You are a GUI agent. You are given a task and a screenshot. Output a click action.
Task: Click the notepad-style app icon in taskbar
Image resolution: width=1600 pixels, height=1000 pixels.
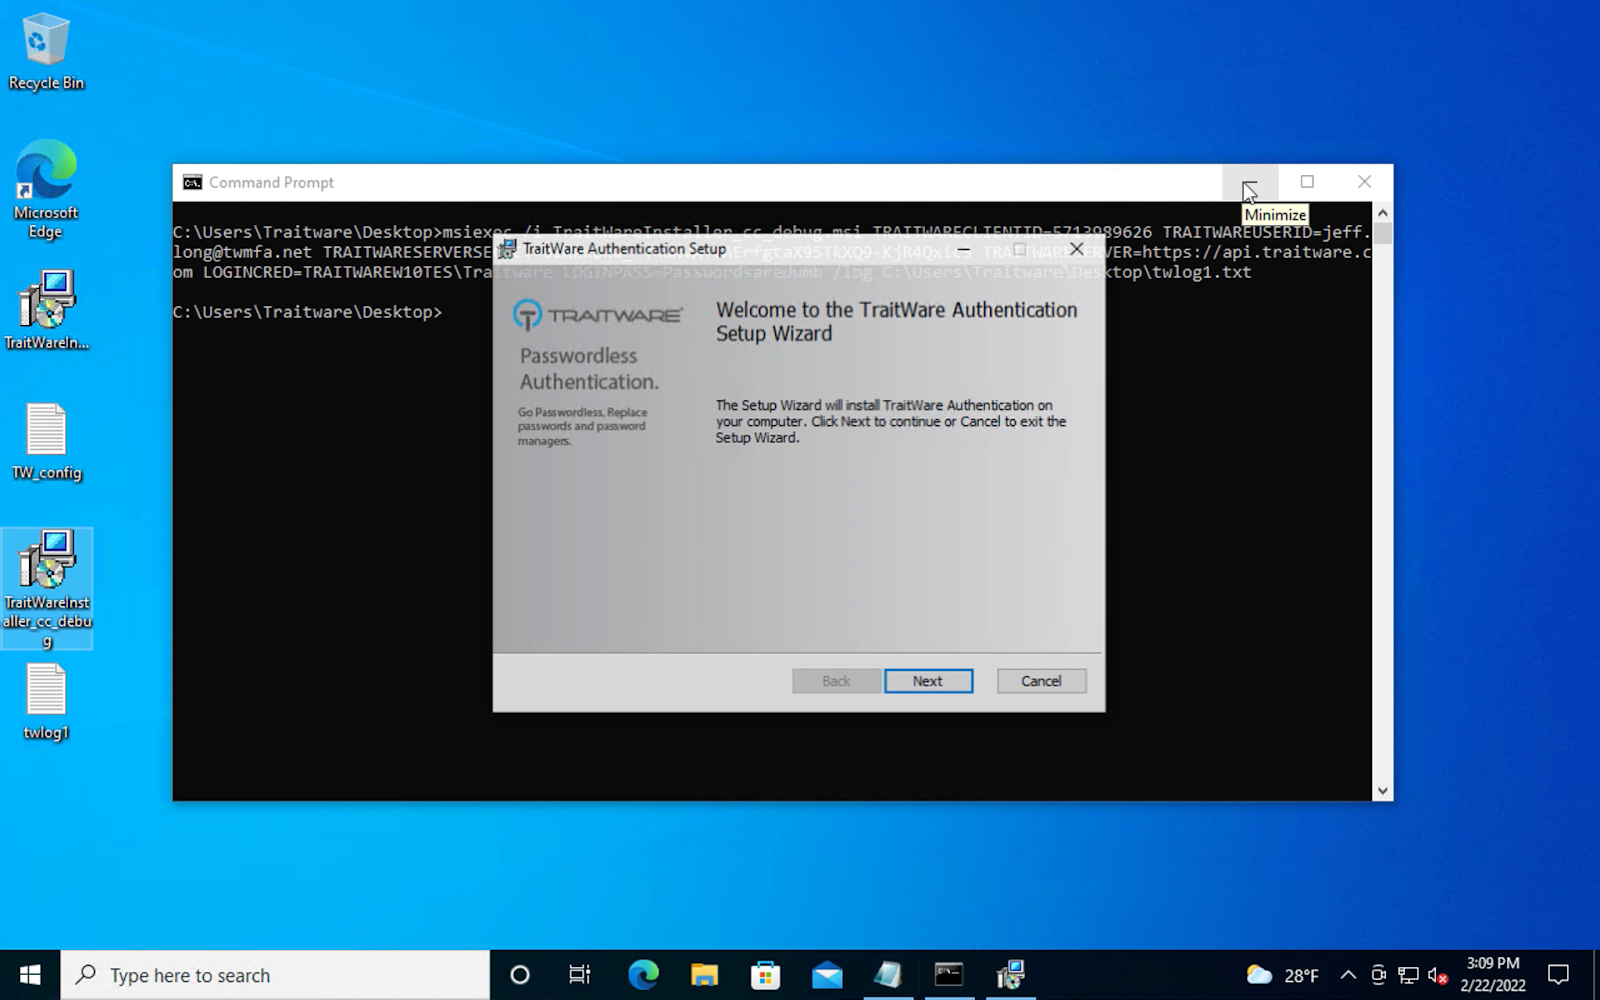(x=888, y=975)
